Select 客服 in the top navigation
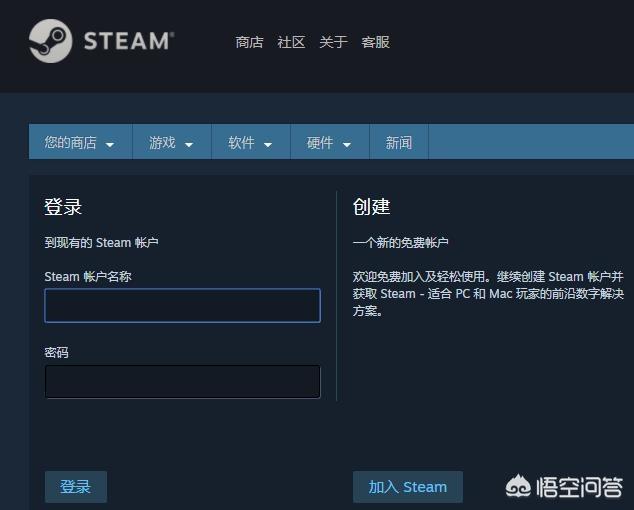Viewport: 634px width, 510px height. coord(375,42)
